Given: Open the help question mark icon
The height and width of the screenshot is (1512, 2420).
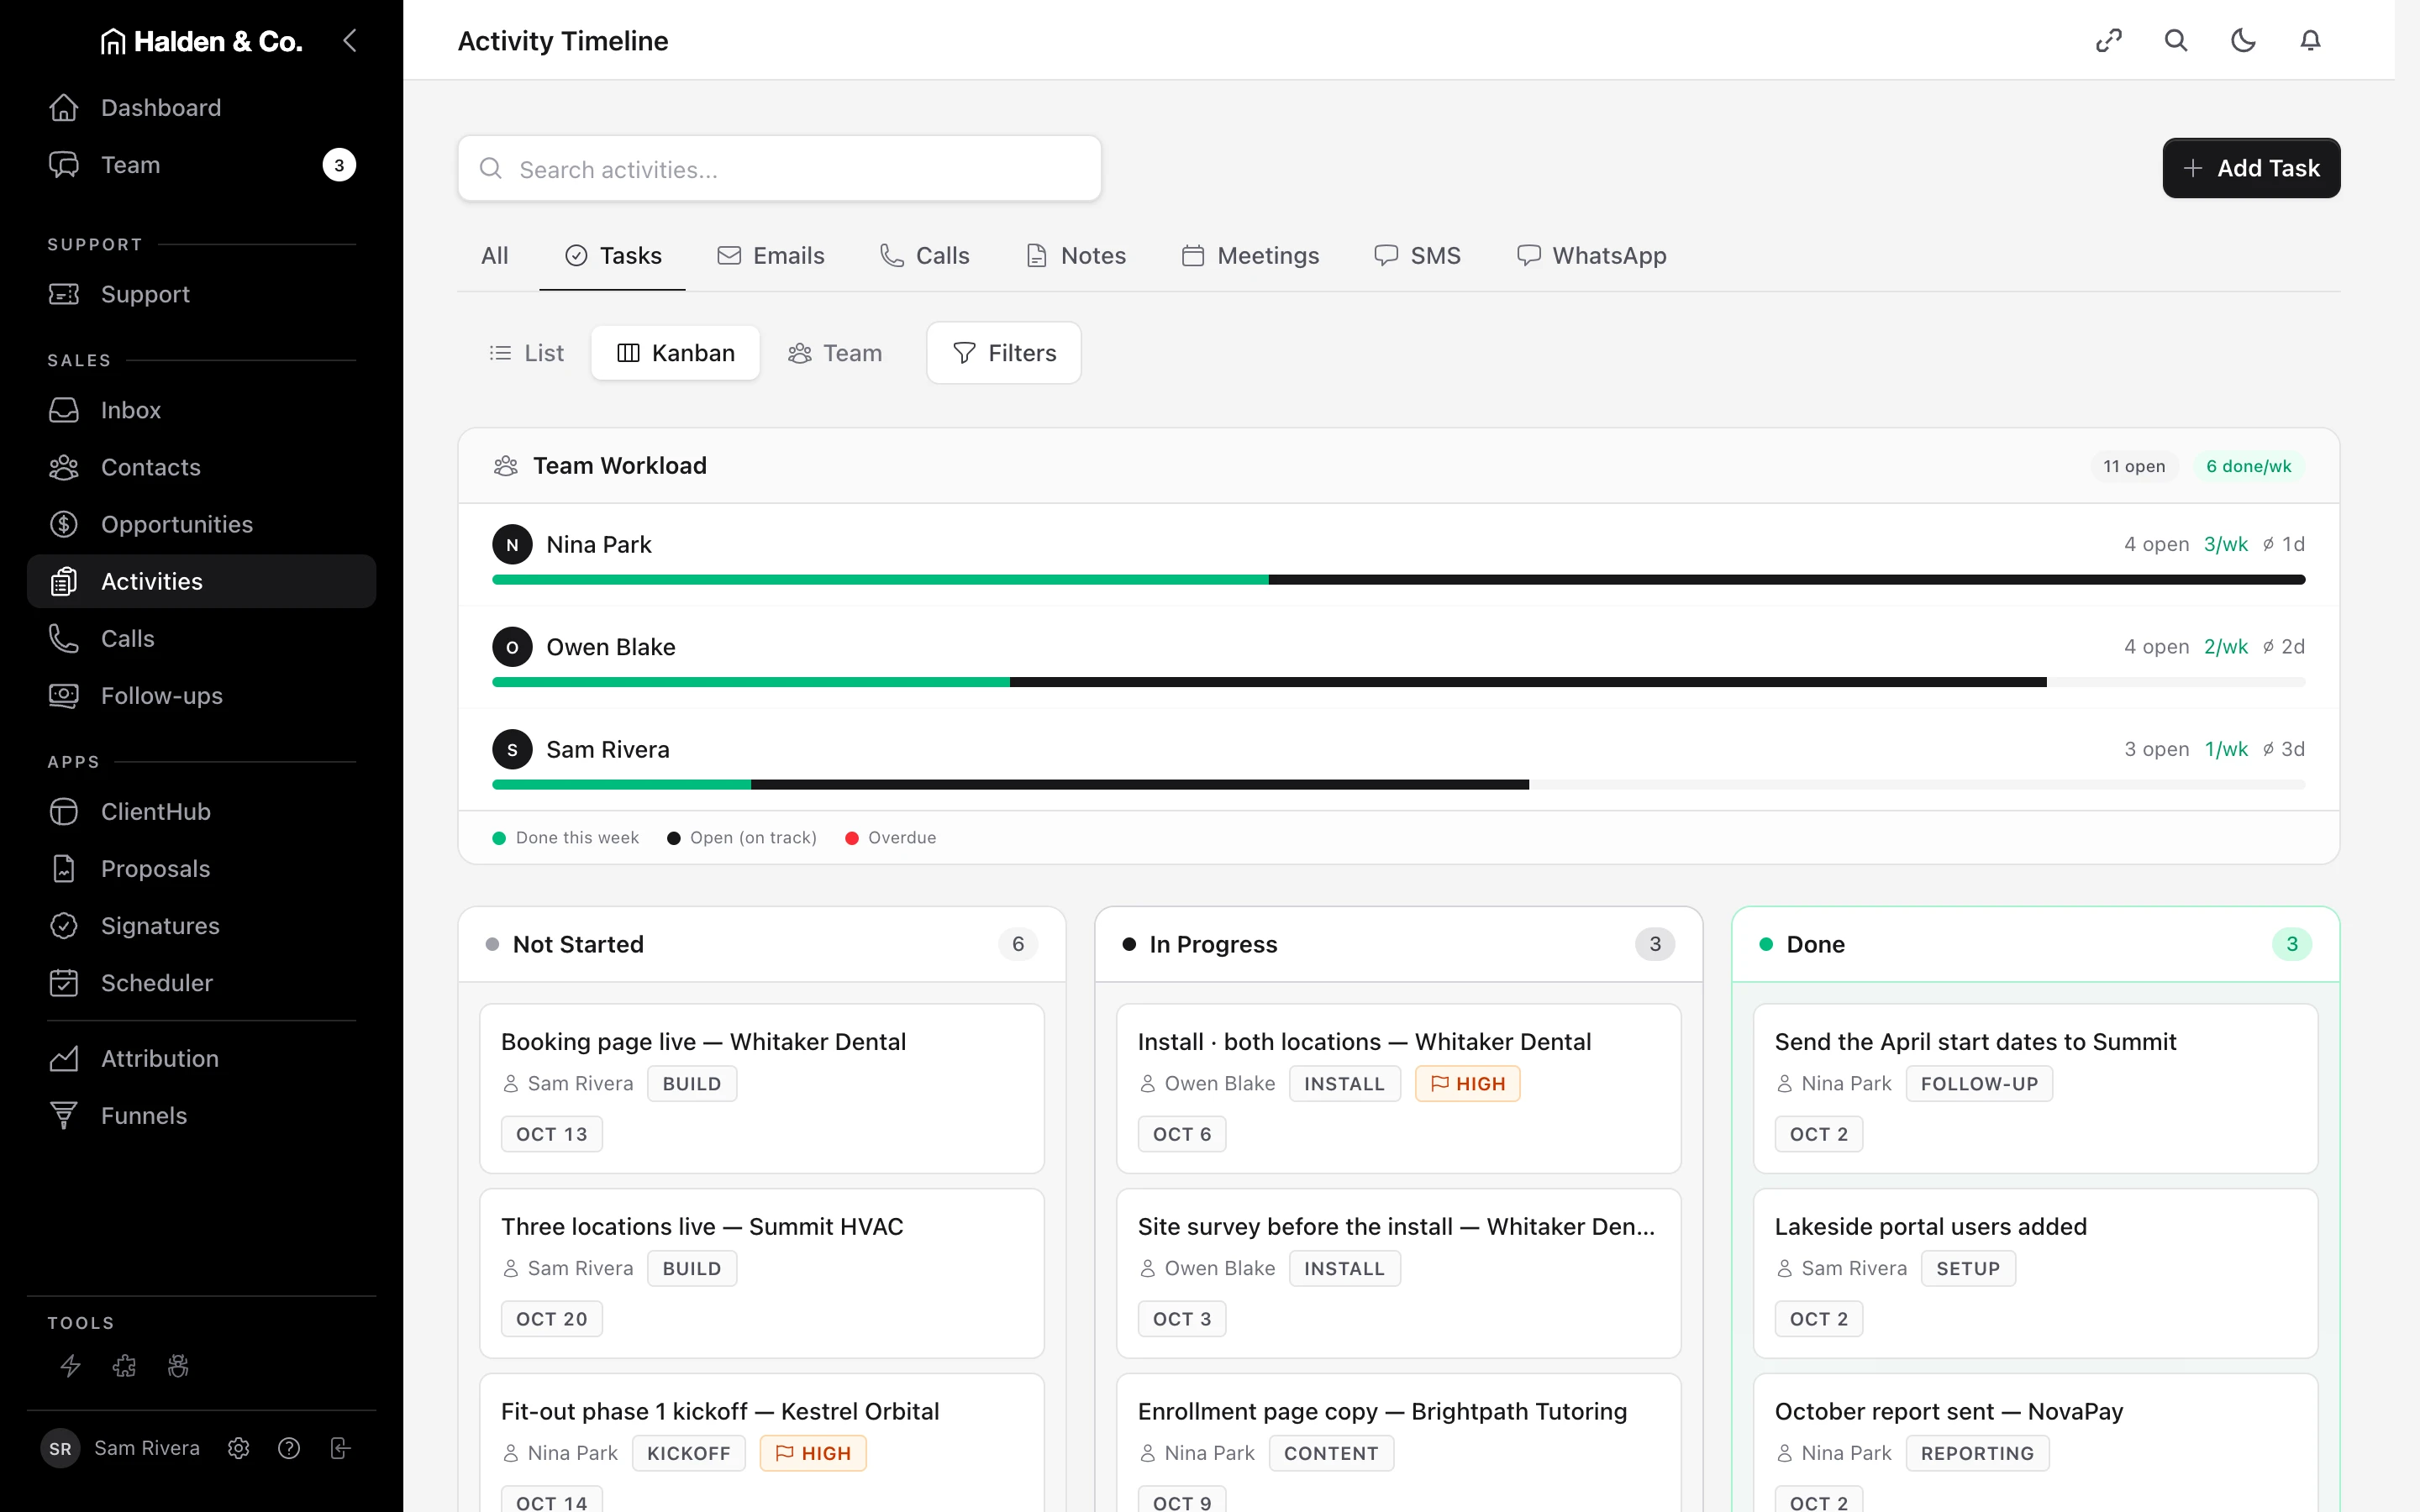Looking at the screenshot, I should point(289,1448).
